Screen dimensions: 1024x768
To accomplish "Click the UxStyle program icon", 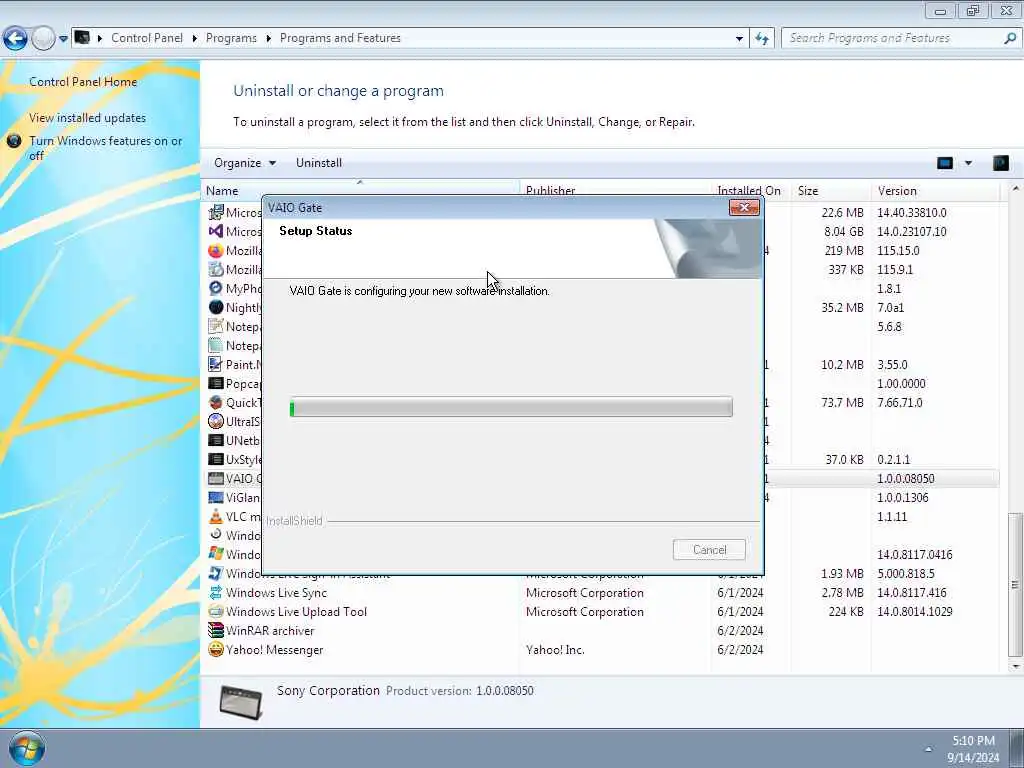I will click(216, 459).
